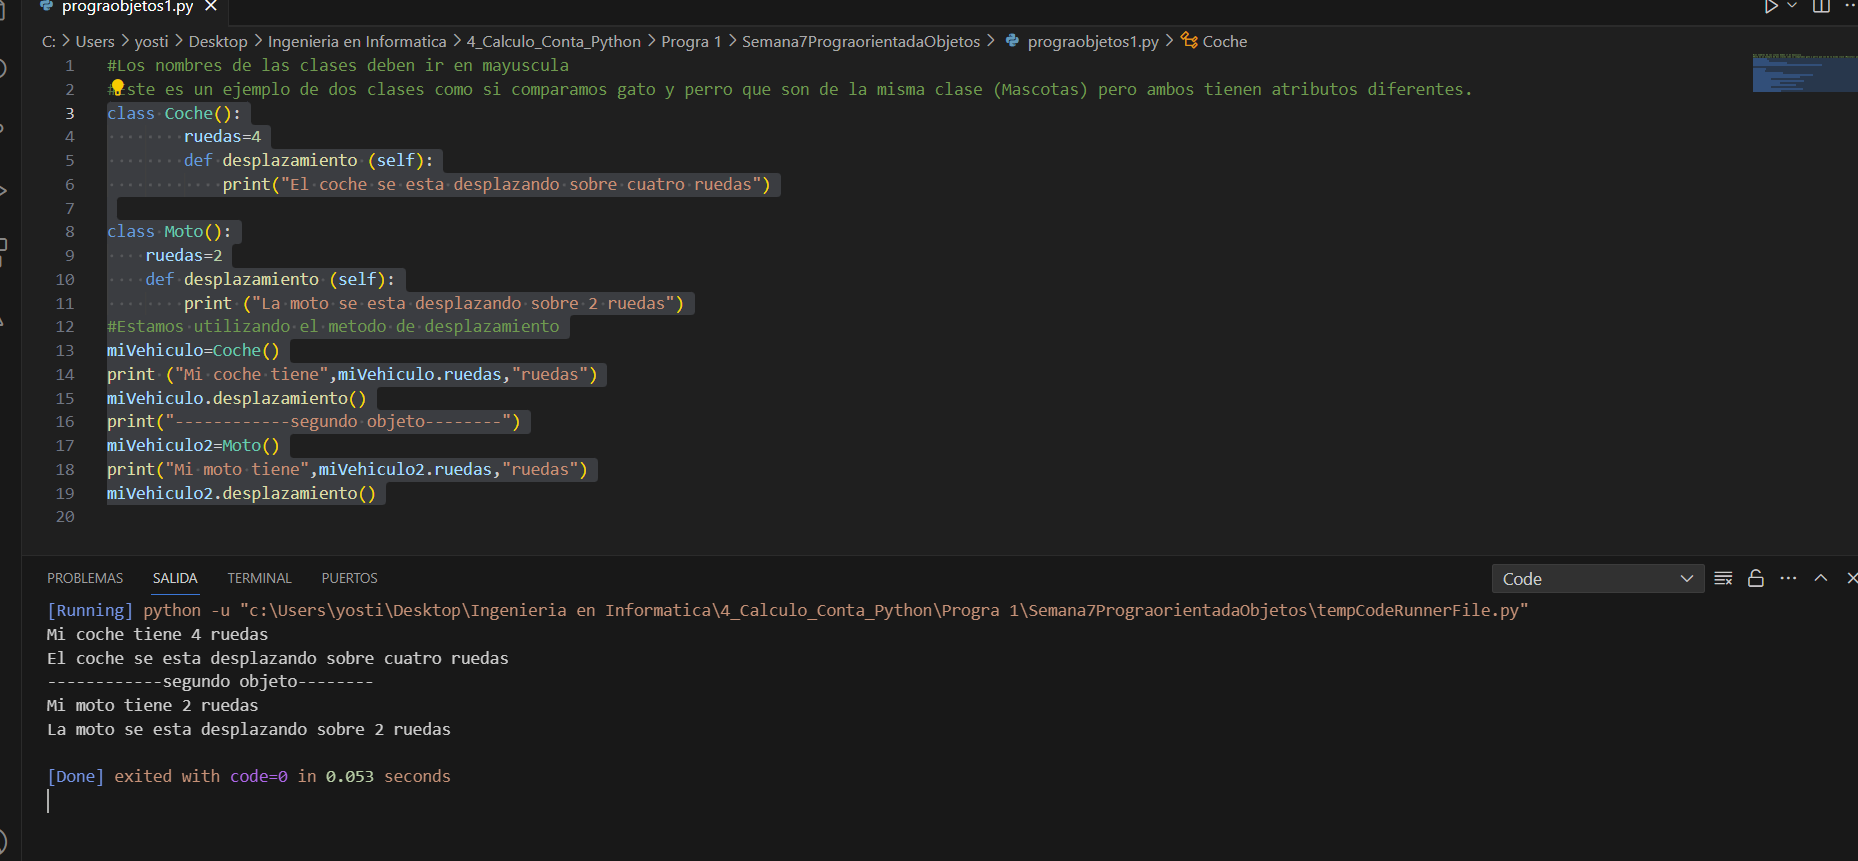Click the 'miVehiculo.desplazamiento()' line
The image size is (1858, 861).
237,398
